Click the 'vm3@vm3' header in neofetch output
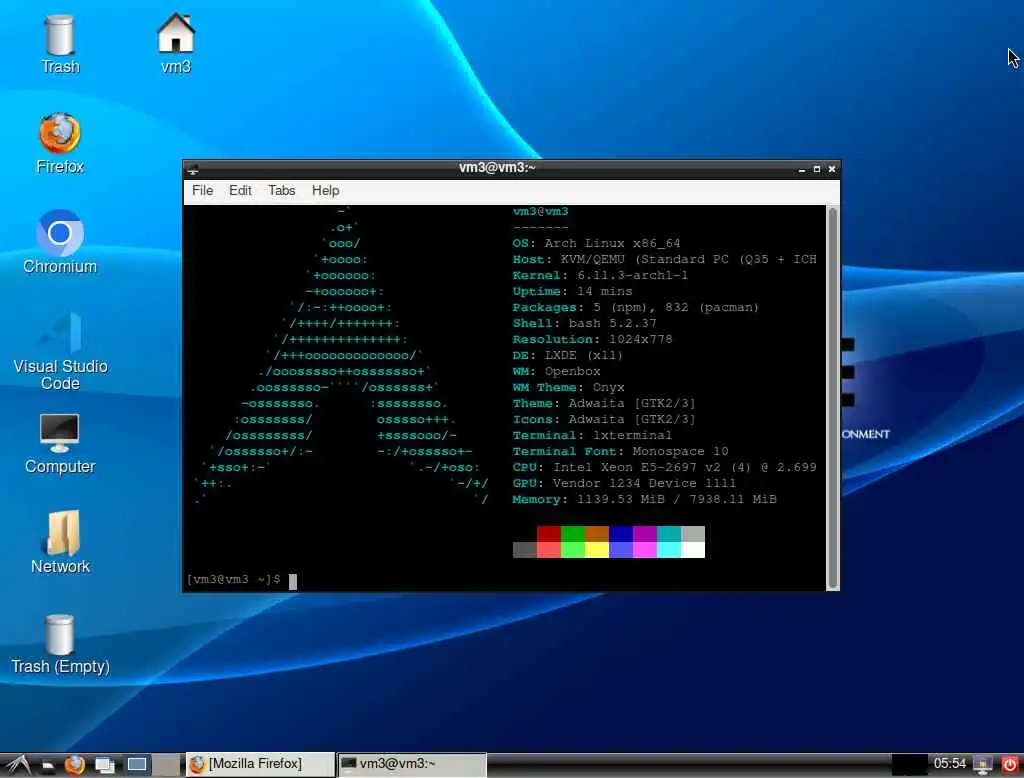 pyautogui.click(x=540, y=211)
